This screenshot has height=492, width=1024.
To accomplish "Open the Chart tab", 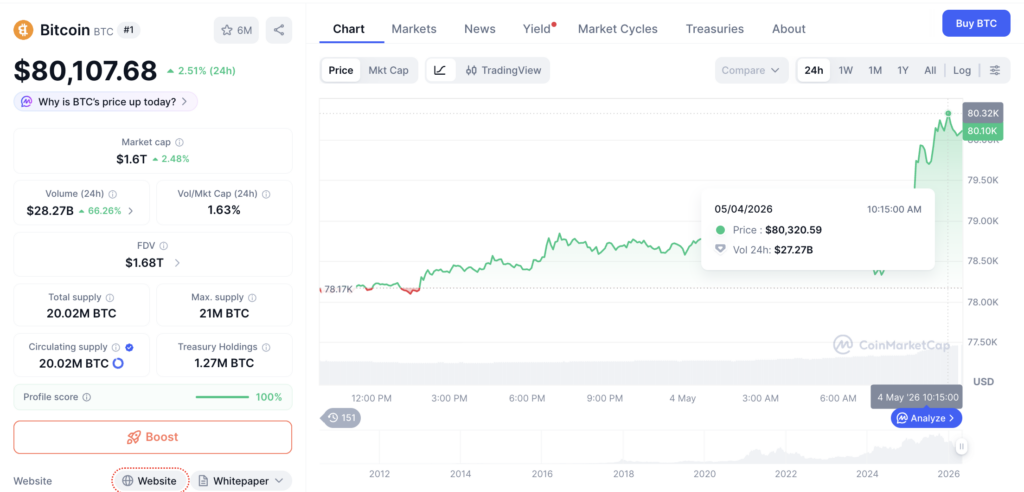I will [349, 29].
